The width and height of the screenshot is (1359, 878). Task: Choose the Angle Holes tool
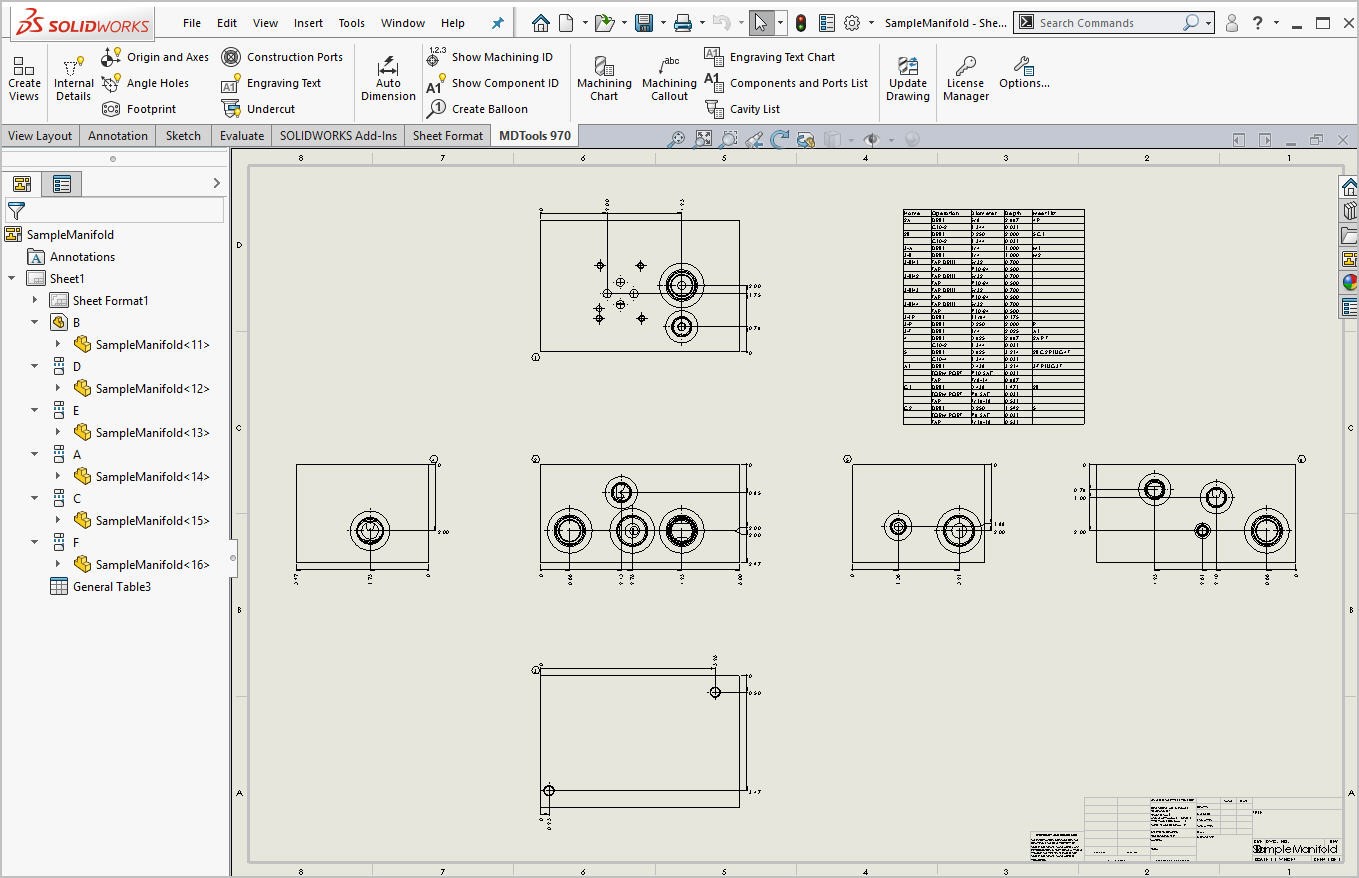[x=145, y=83]
